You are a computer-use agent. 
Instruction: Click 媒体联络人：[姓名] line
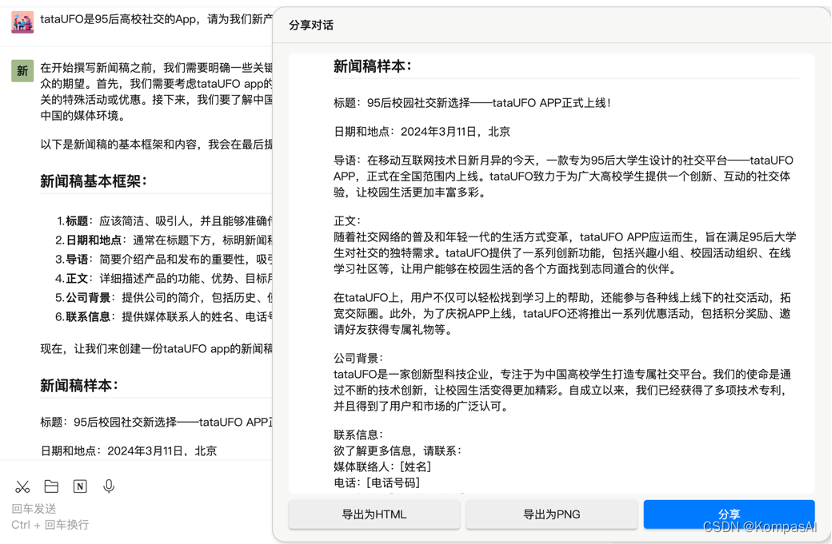click(x=382, y=467)
